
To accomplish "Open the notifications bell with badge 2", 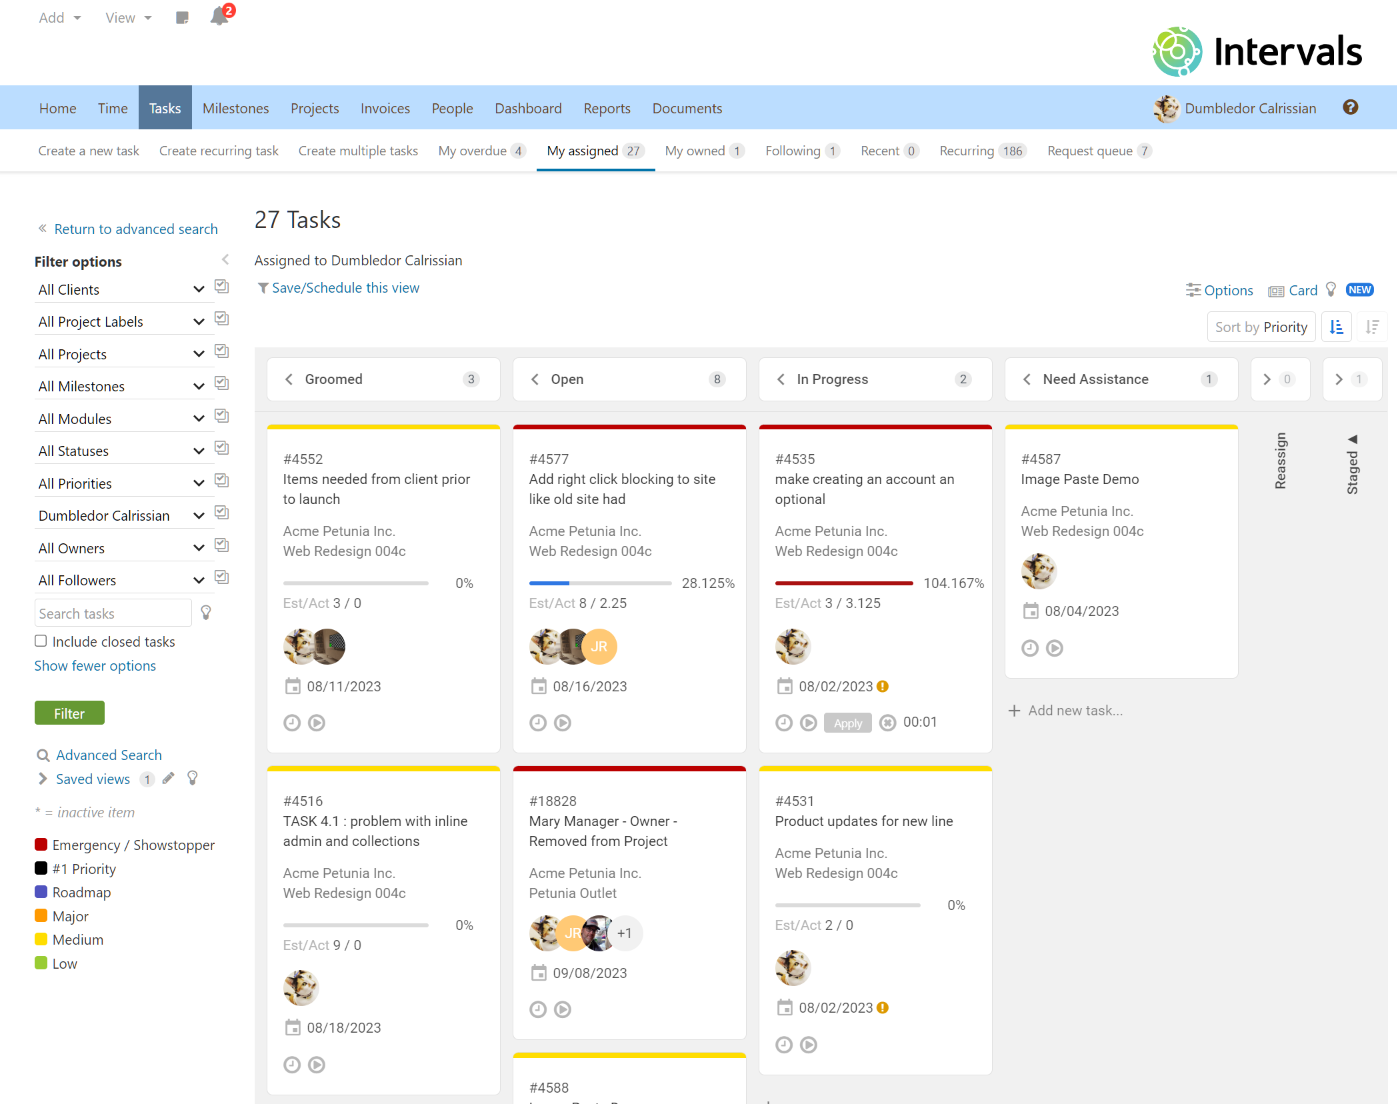I will pyautogui.click(x=219, y=16).
